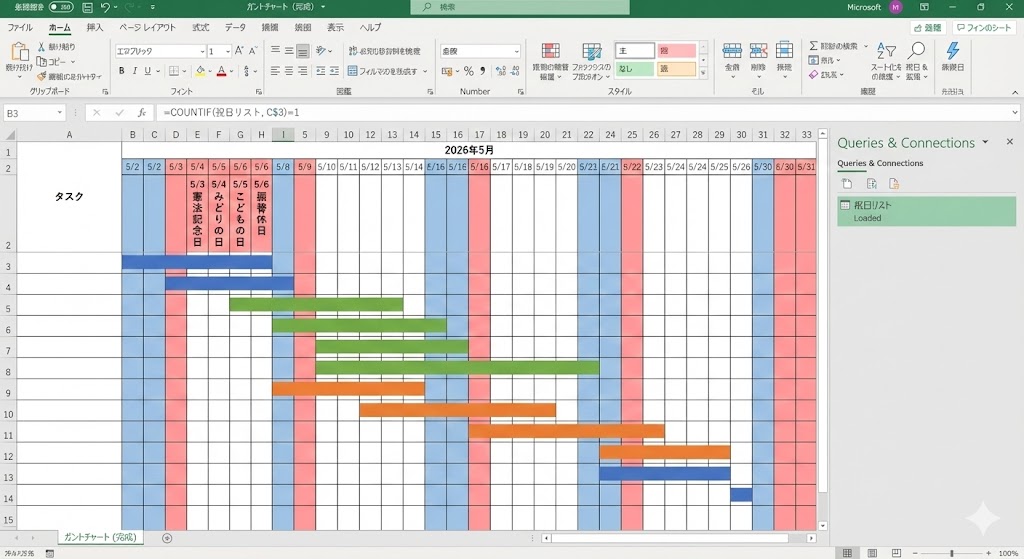
Task: Toggle the AutoSave switch
Action: point(59,7)
